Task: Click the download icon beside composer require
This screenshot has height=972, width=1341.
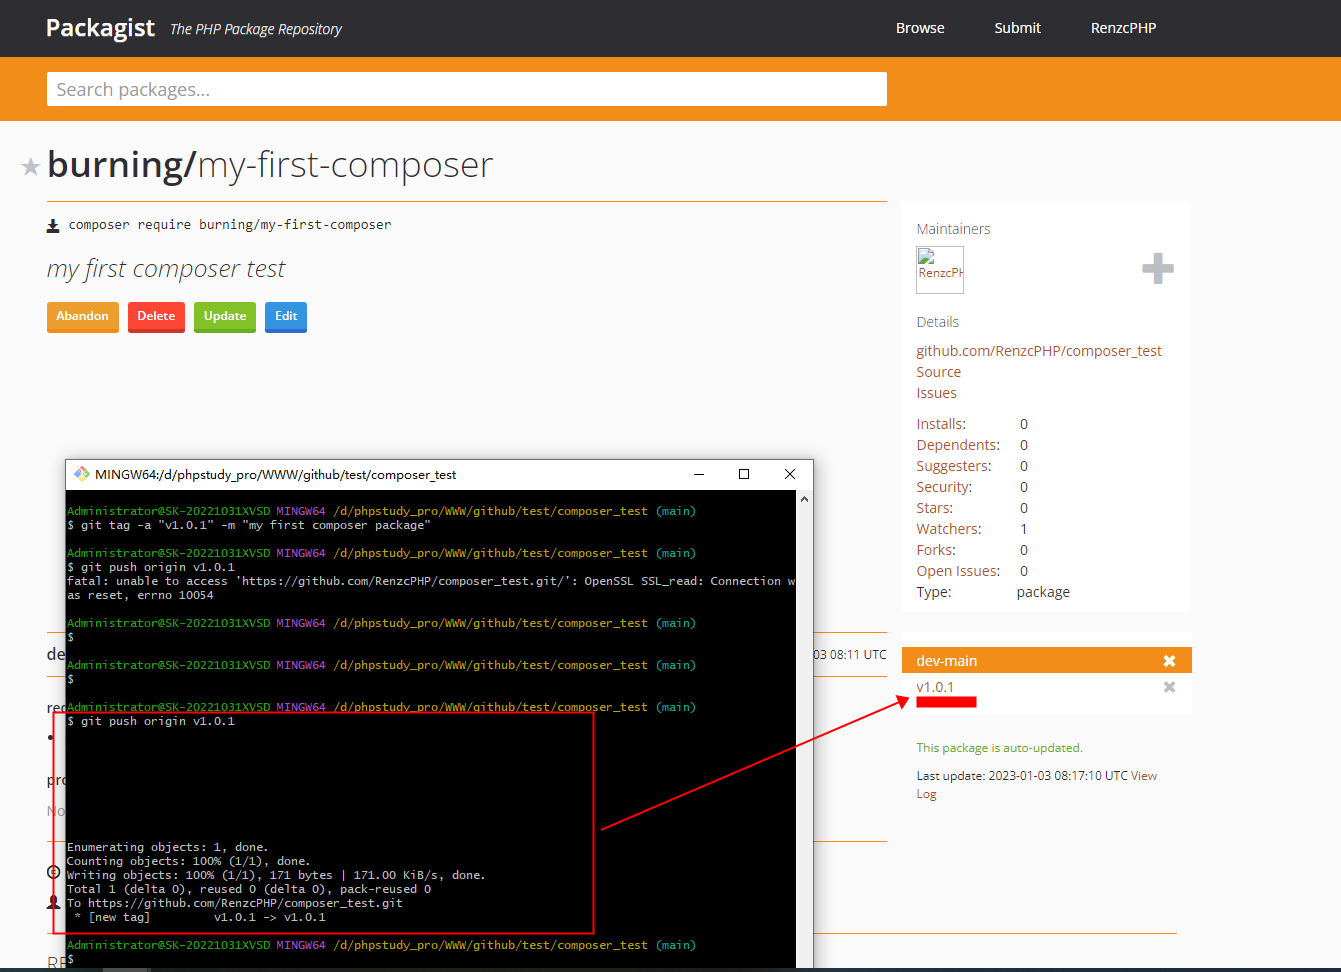Action: (x=53, y=226)
